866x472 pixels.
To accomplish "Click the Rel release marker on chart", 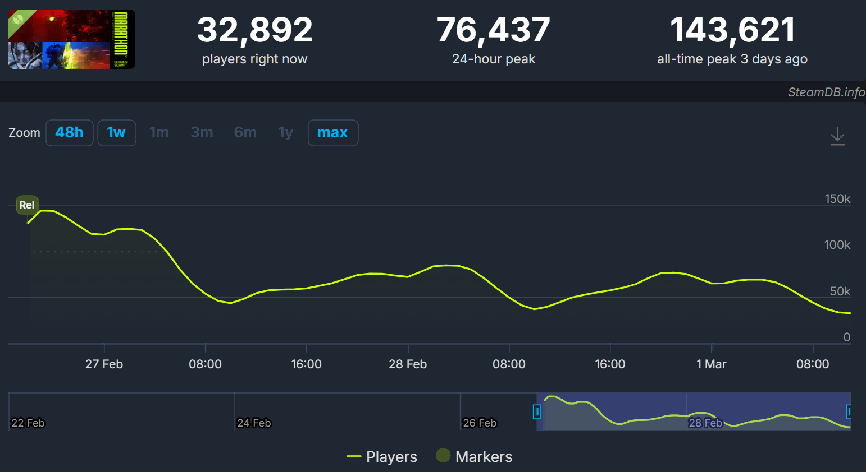I will tap(27, 206).
